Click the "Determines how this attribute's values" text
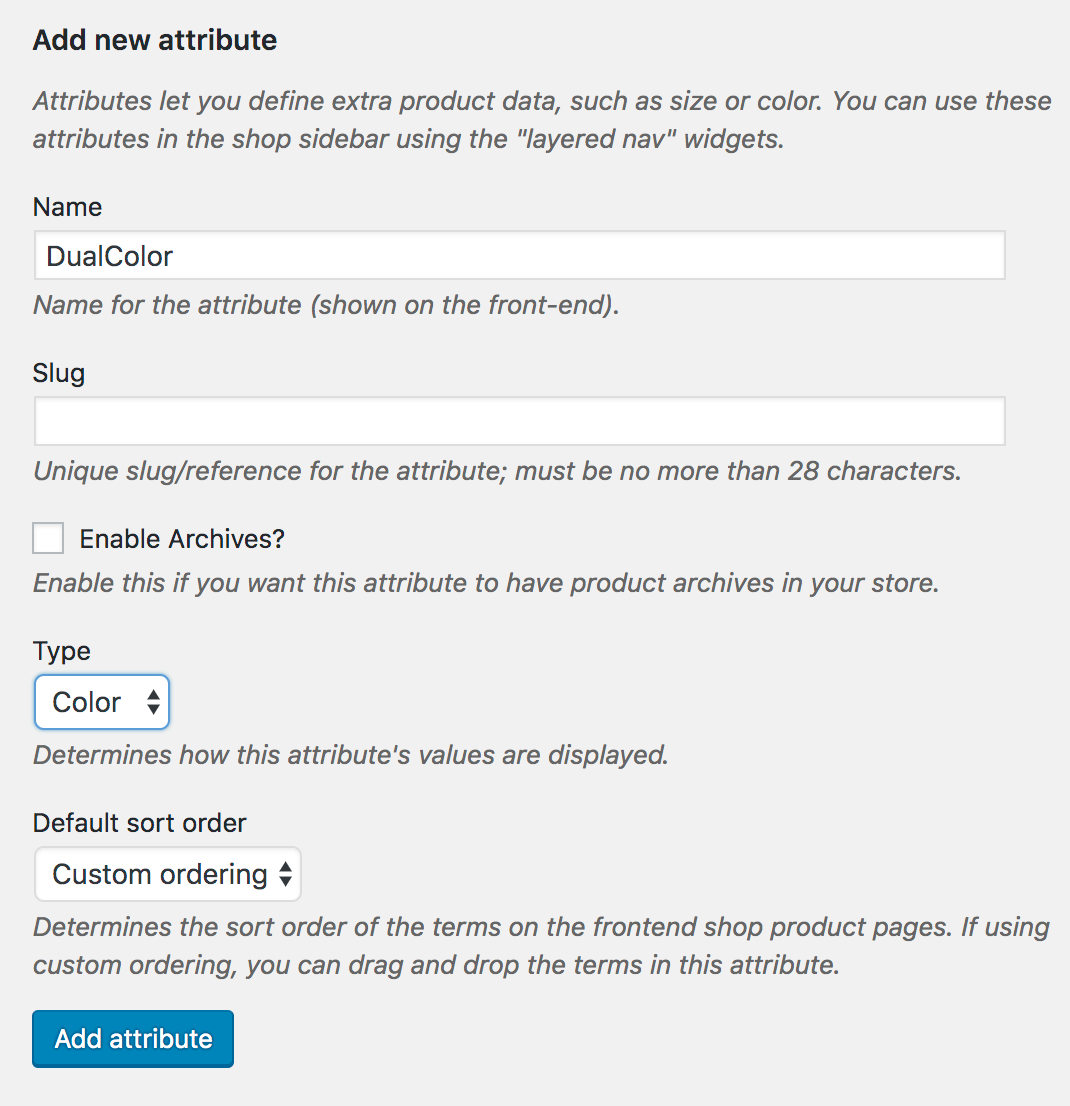 (350, 754)
